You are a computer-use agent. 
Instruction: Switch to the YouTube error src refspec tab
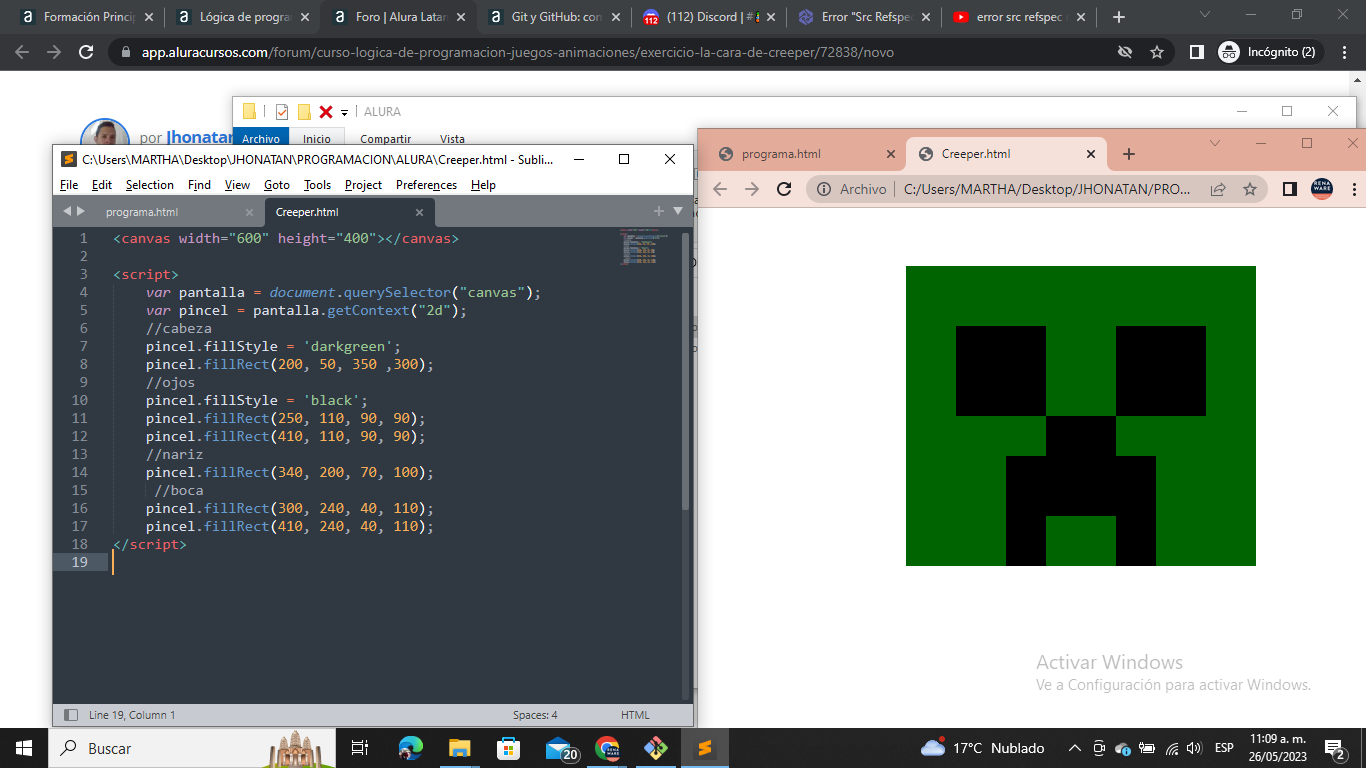[1021, 17]
